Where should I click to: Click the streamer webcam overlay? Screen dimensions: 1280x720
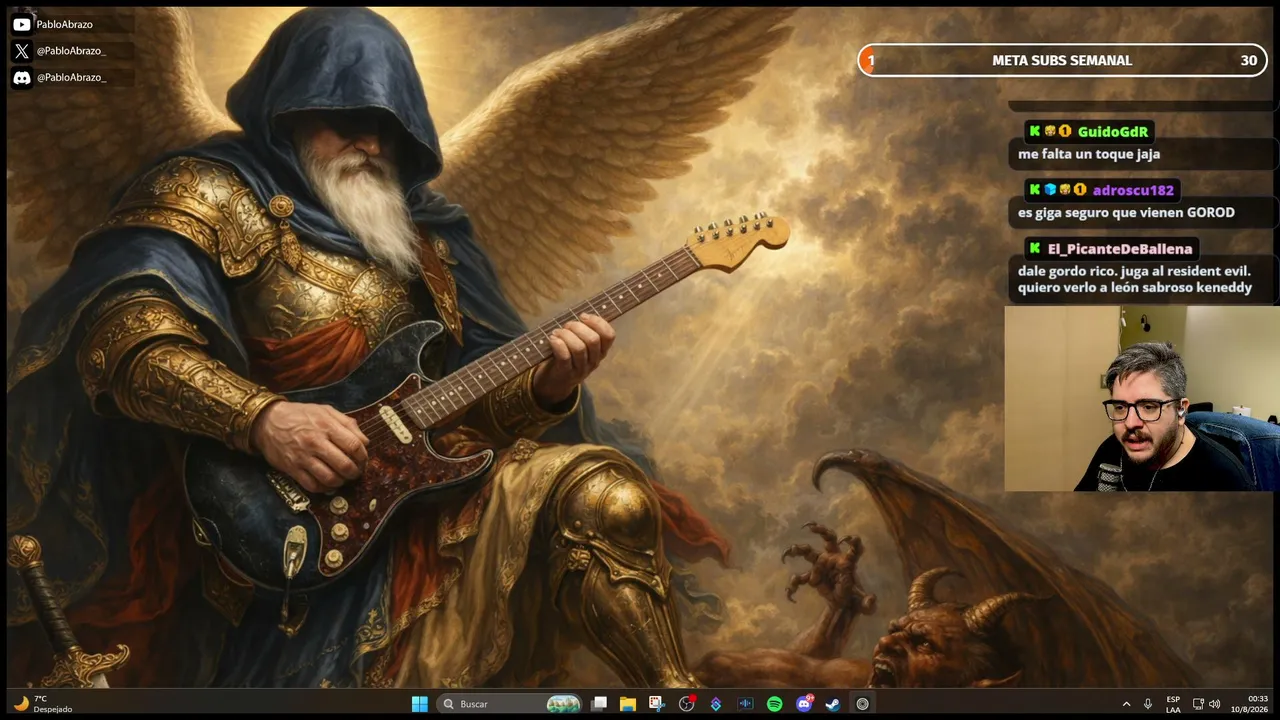(1142, 398)
